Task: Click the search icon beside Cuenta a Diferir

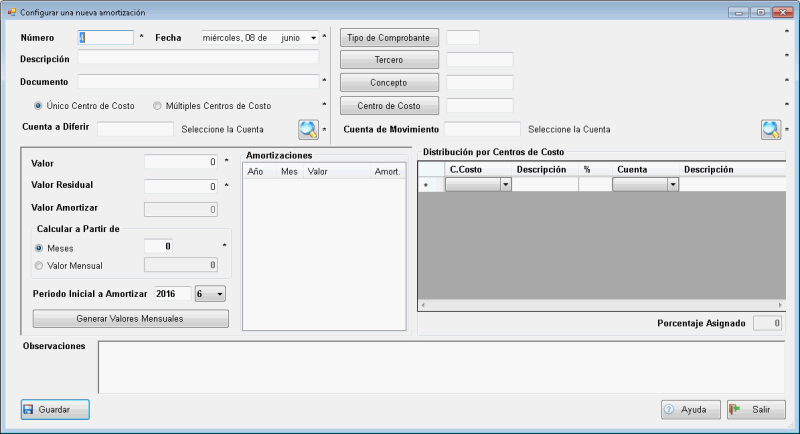Action: coord(308,129)
